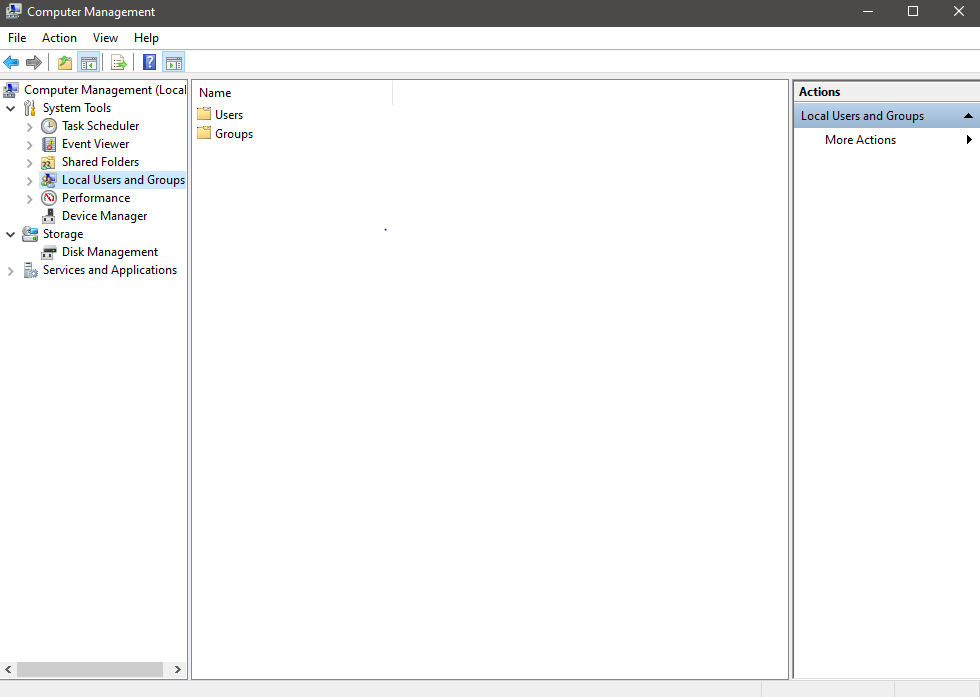
Task: Select the Groups entry in list
Action: (234, 134)
